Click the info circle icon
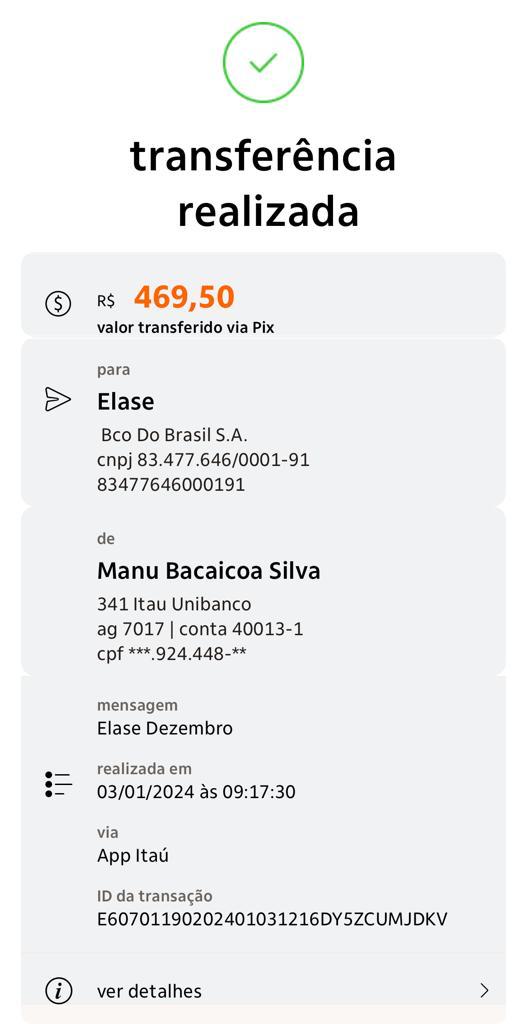The image size is (528, 1024). click(58, 991)
